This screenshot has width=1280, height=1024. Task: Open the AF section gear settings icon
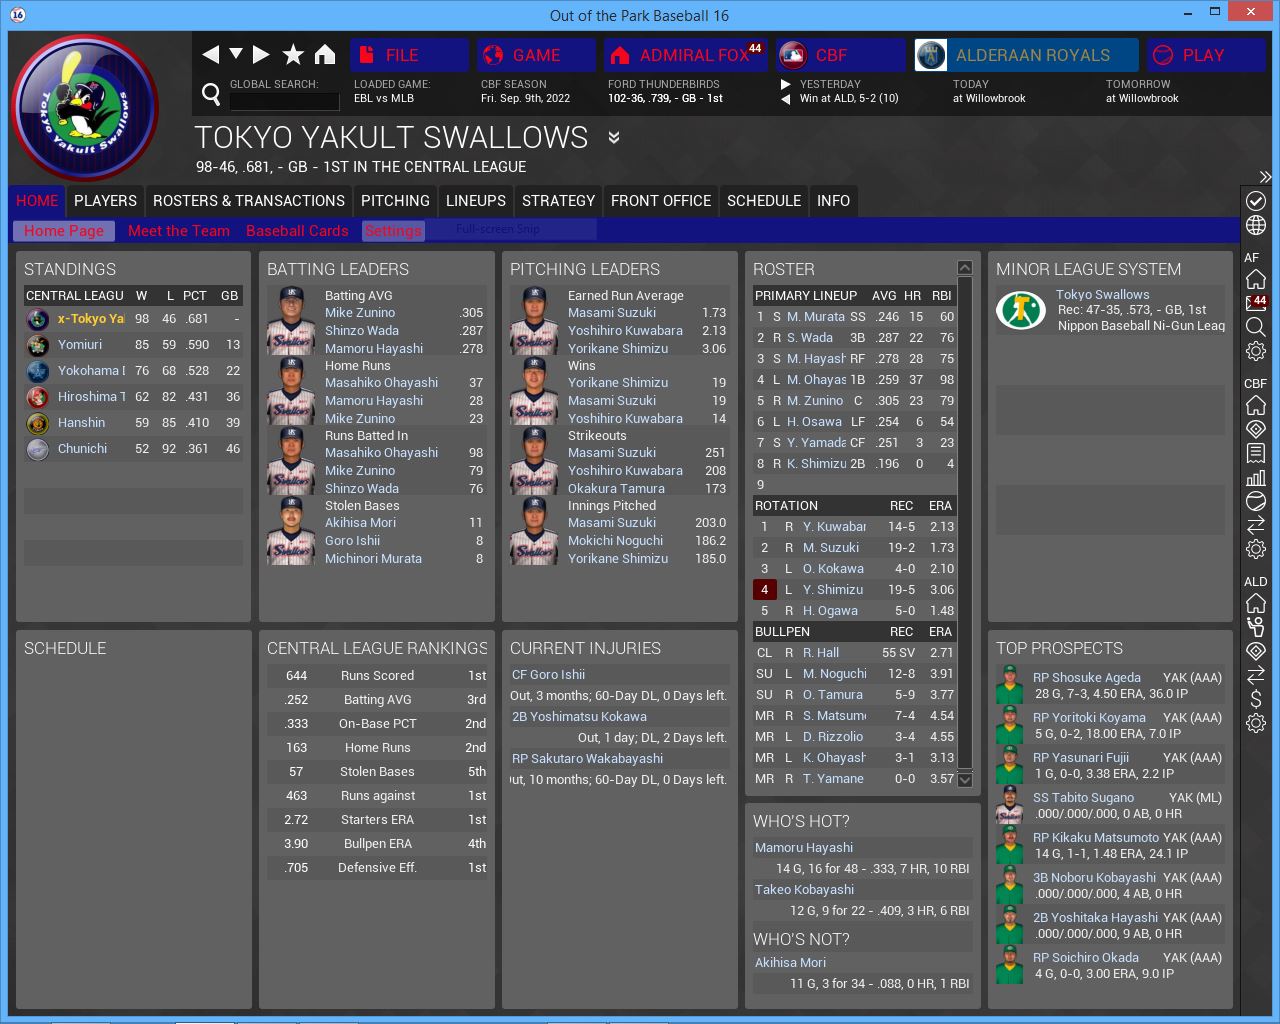click(x=1256, y=351)
